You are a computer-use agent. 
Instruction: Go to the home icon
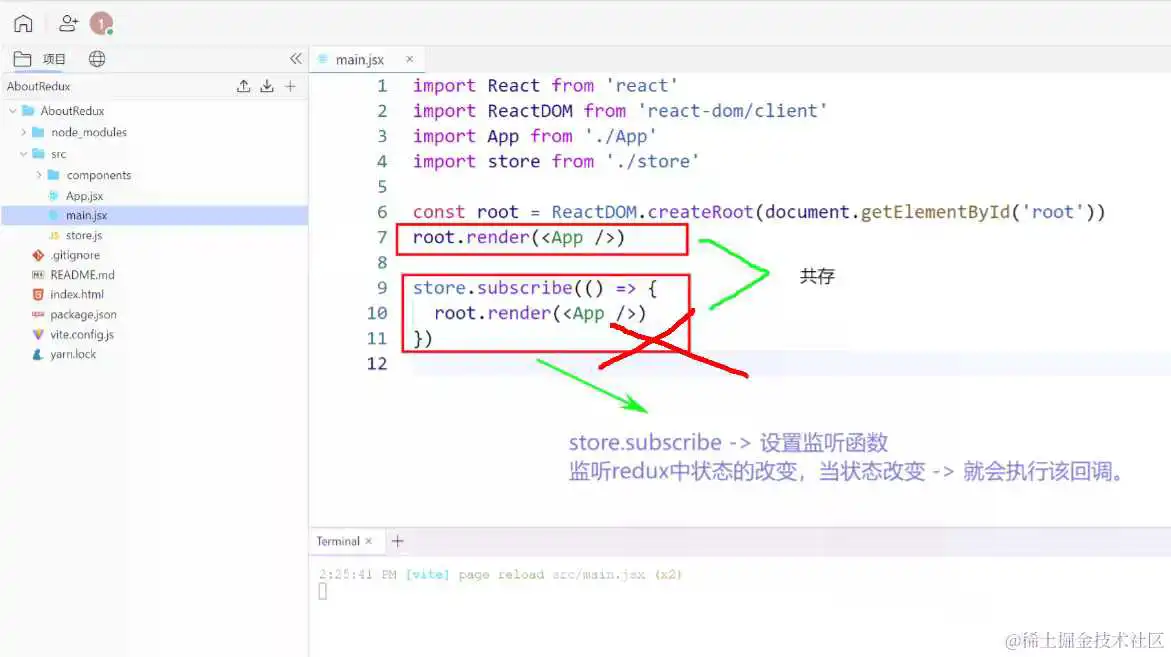(x=23, y=24)
